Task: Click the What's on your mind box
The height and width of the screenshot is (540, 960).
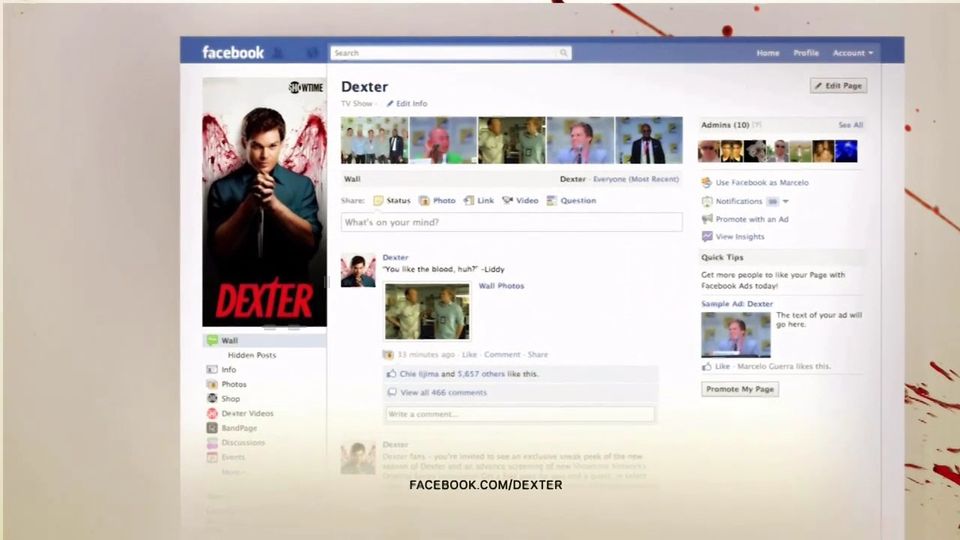Action: point(512,222)
